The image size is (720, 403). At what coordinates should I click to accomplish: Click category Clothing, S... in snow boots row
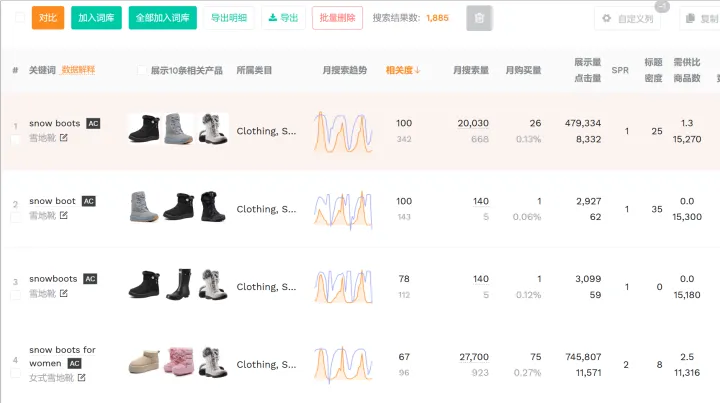click(266, 131)
